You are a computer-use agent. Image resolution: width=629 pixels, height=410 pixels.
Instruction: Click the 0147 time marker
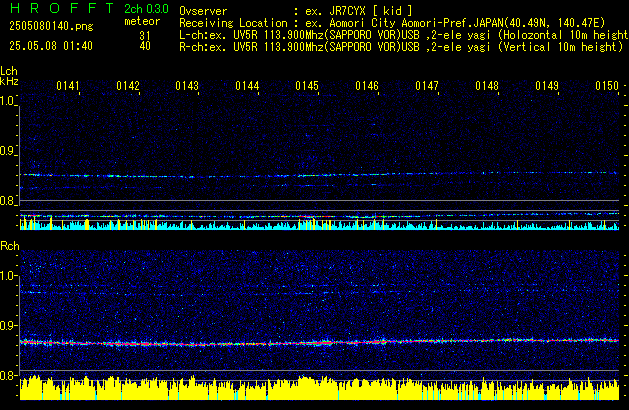click(427, 86)
